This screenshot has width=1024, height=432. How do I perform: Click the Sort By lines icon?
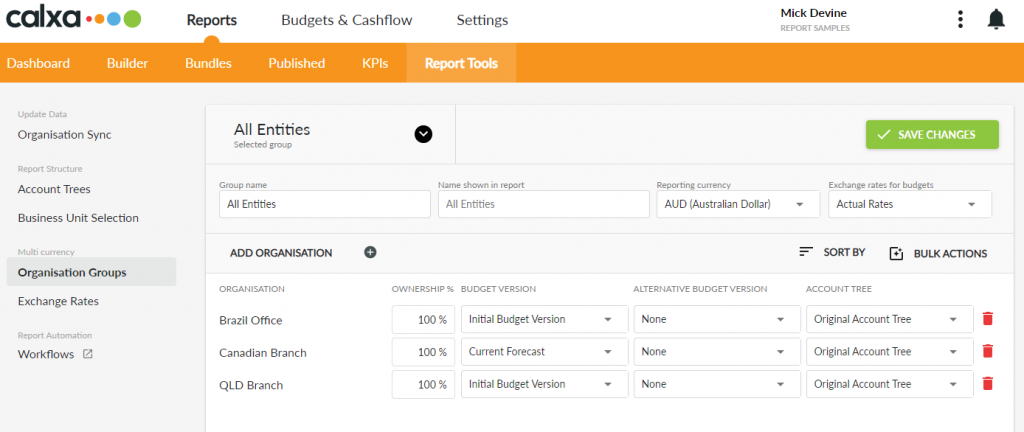tap(807, 252)
